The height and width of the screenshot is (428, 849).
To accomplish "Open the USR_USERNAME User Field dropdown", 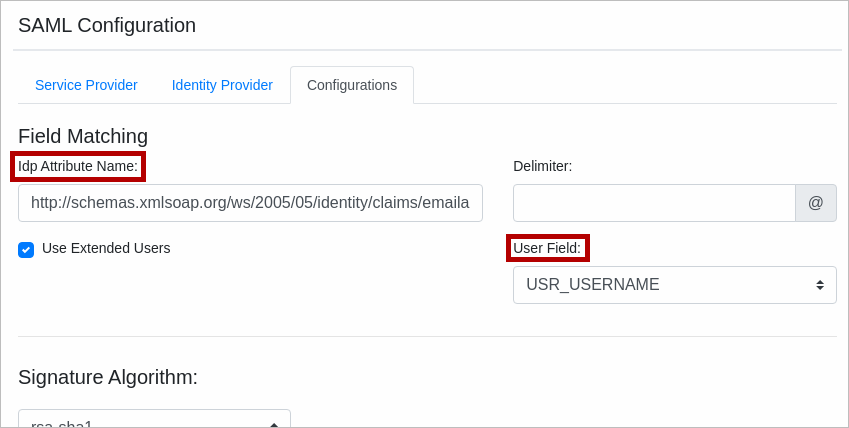I will click(660, 285).
